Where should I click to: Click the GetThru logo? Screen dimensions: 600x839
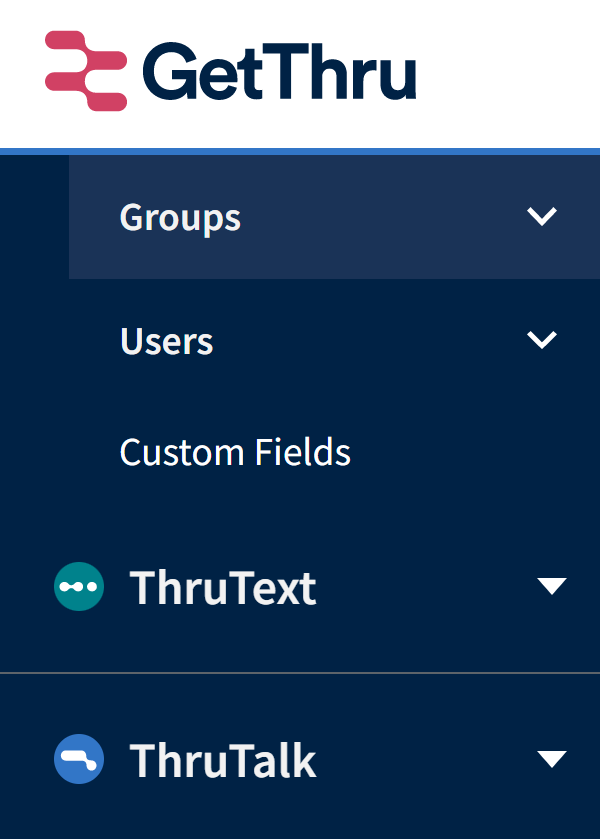[x=231, y=71]
